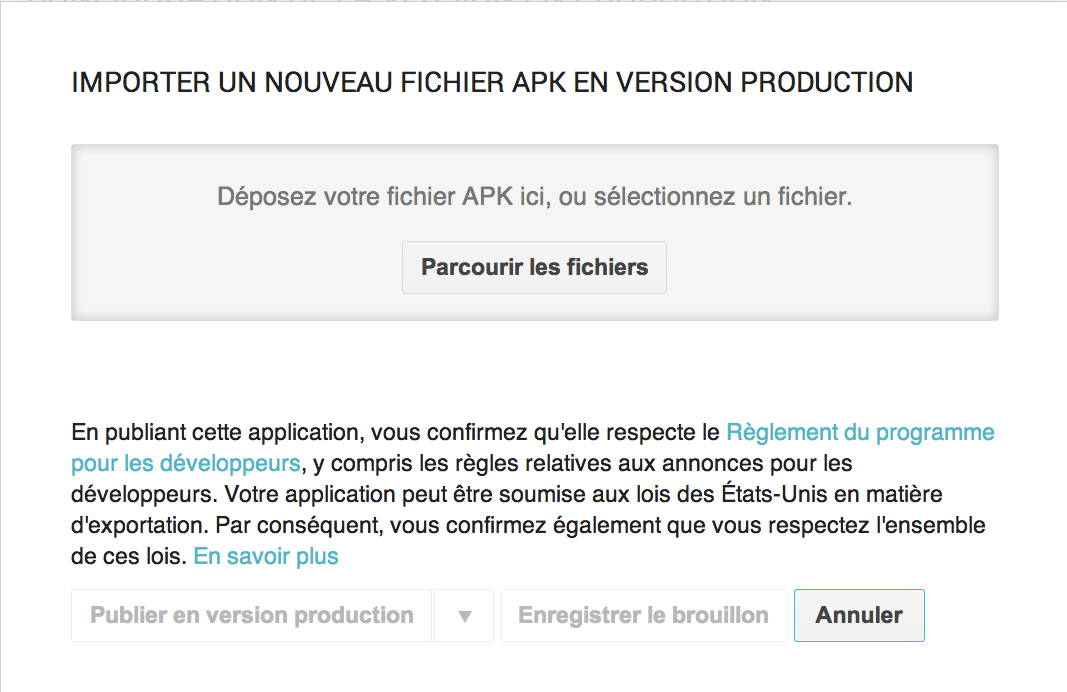Cancel the import with Annuler
1067x692 pixels.
[x=859, y=615]
